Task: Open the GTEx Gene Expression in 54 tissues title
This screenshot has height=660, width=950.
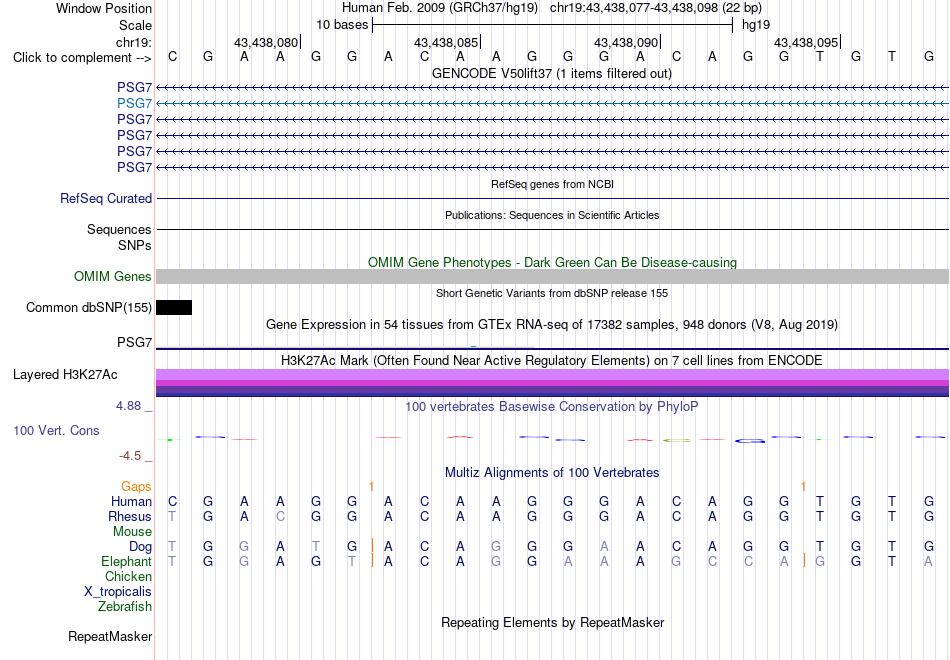Action: point(552,325)
